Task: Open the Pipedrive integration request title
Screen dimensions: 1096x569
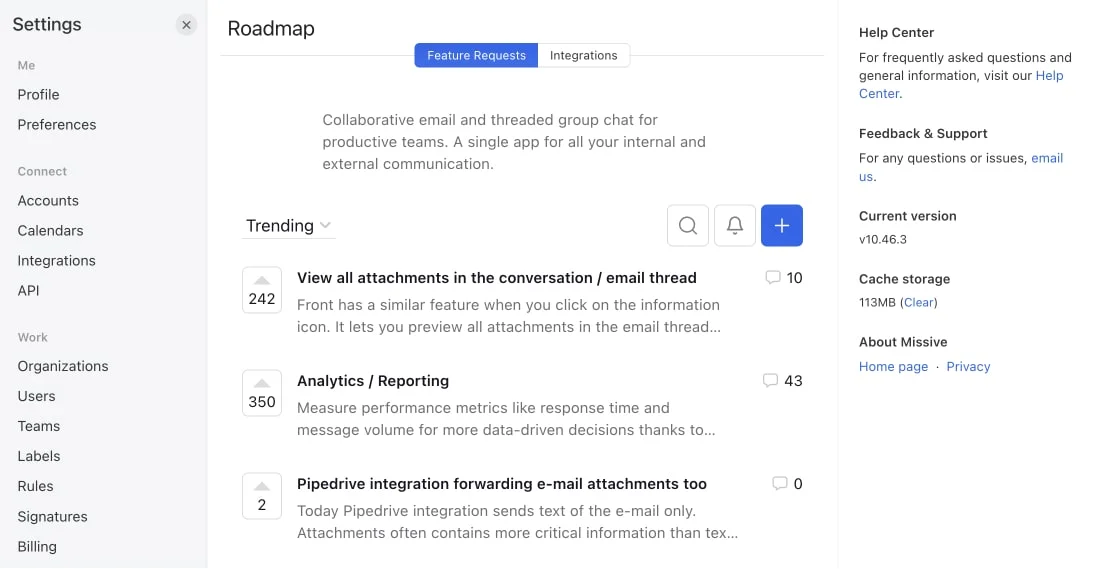Action: click(x=502, y=484)
